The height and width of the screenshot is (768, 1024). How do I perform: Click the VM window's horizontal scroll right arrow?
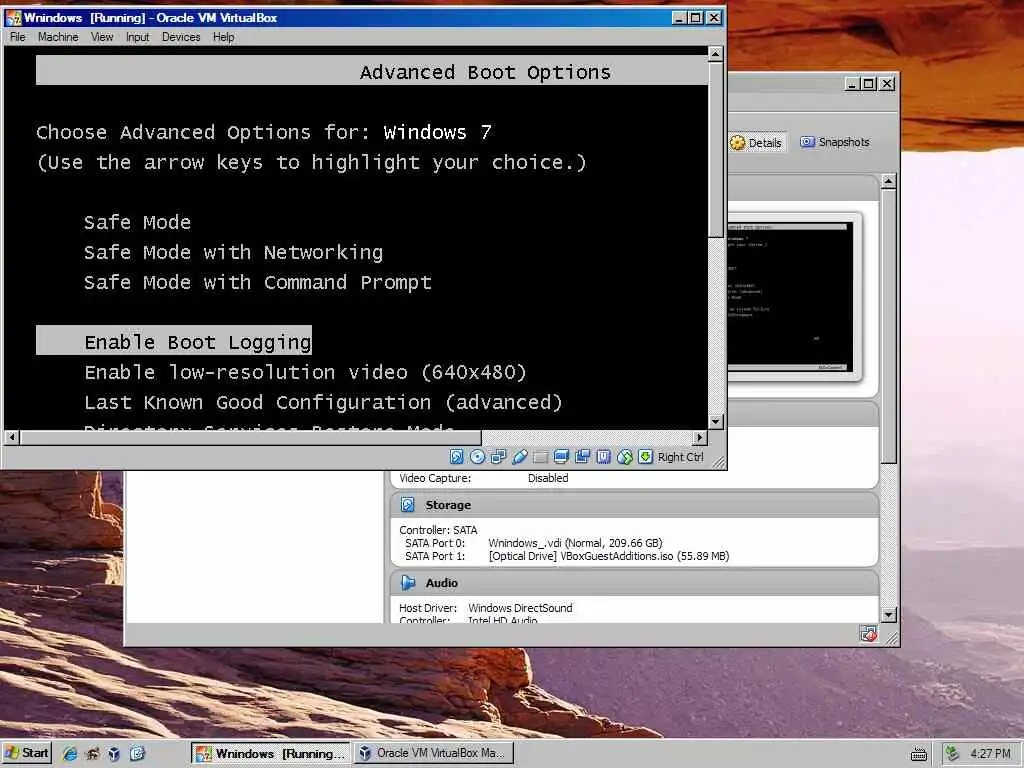[x=700, y=438]
